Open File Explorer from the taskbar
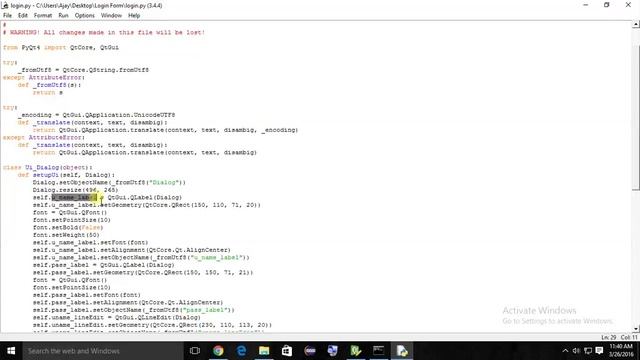The height and width of the screenshot is (360, 640). click(x=264, y=351)
